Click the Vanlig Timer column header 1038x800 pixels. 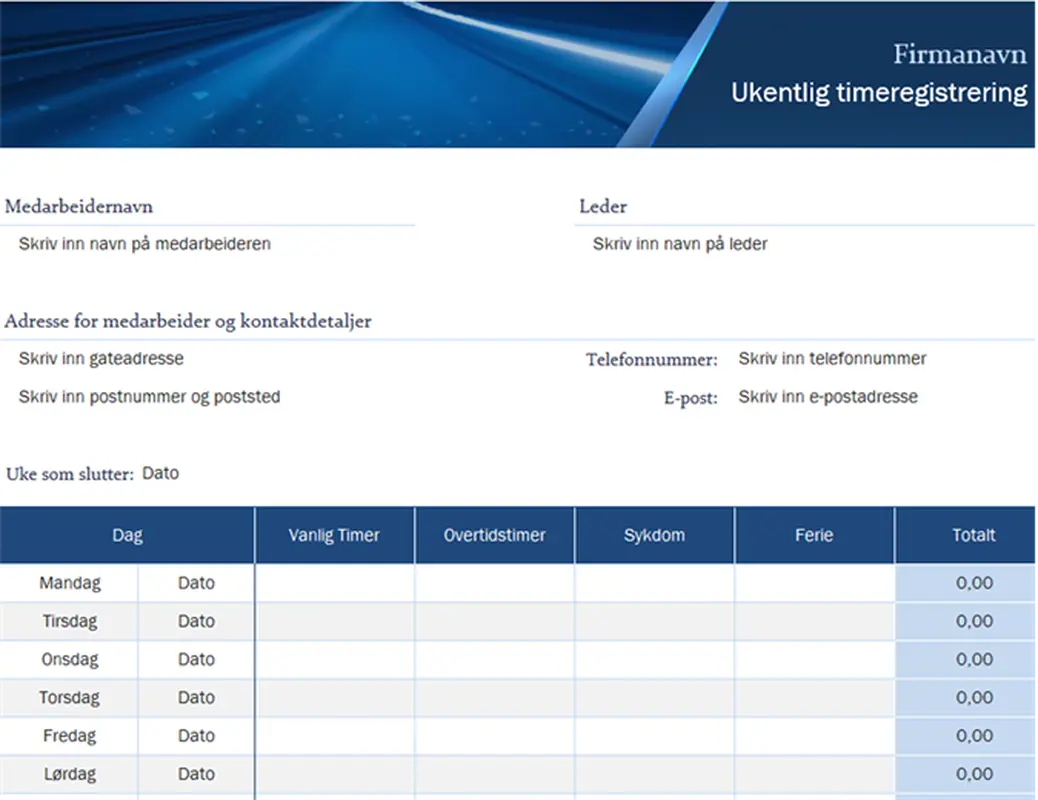(x=333, y=534)
